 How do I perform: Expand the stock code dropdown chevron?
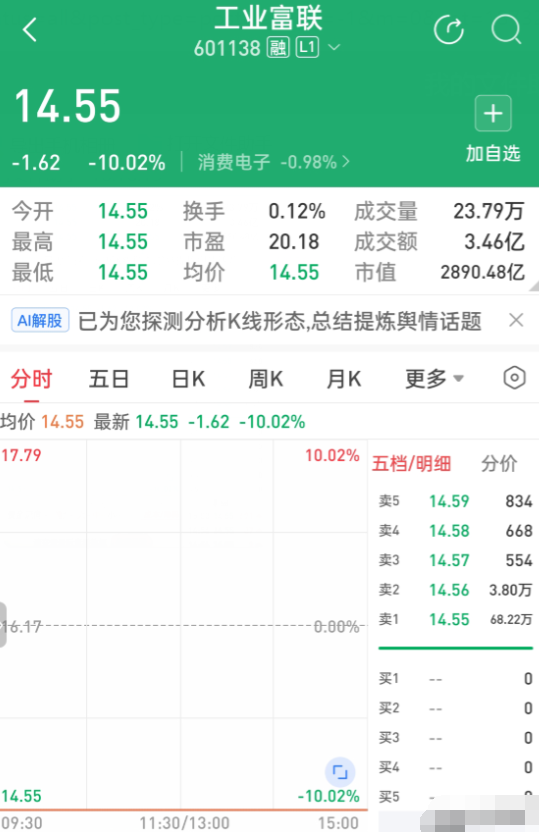(x=334, y=48)
